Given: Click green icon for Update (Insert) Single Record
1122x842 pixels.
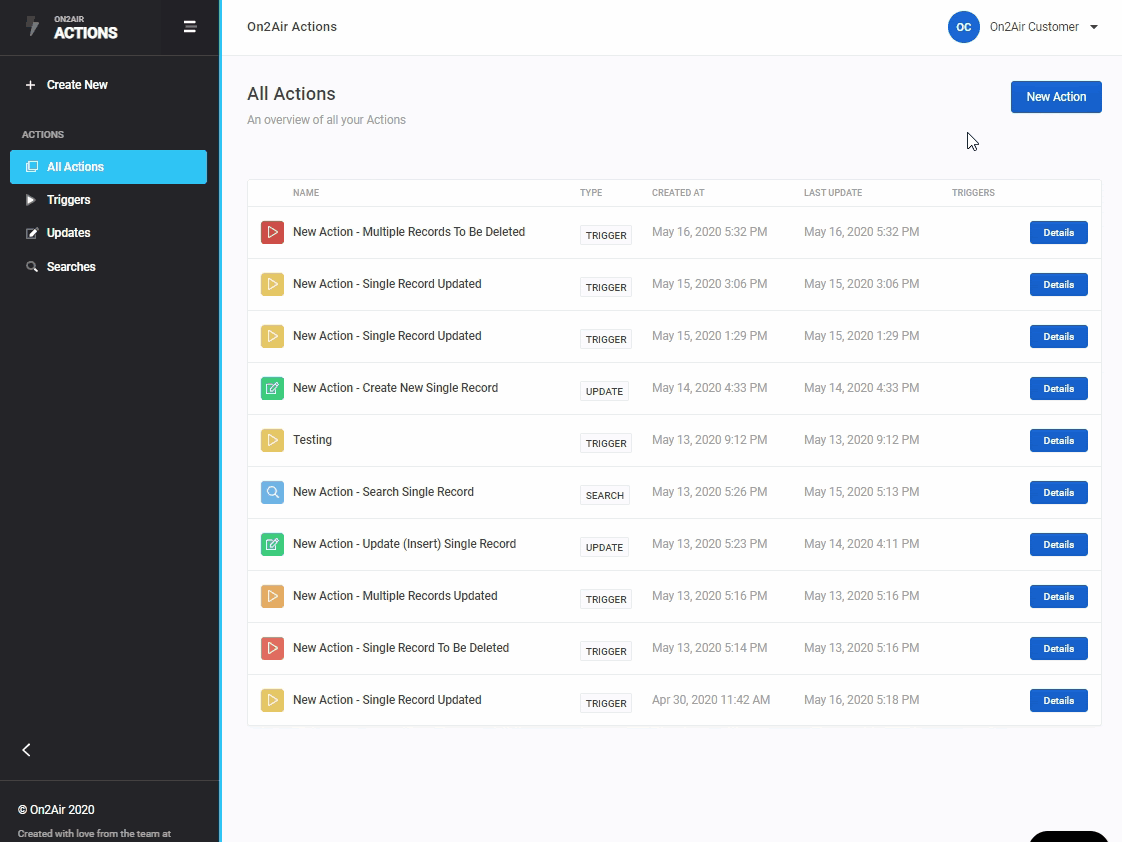Looking at the screenshot, I should 272,544.
